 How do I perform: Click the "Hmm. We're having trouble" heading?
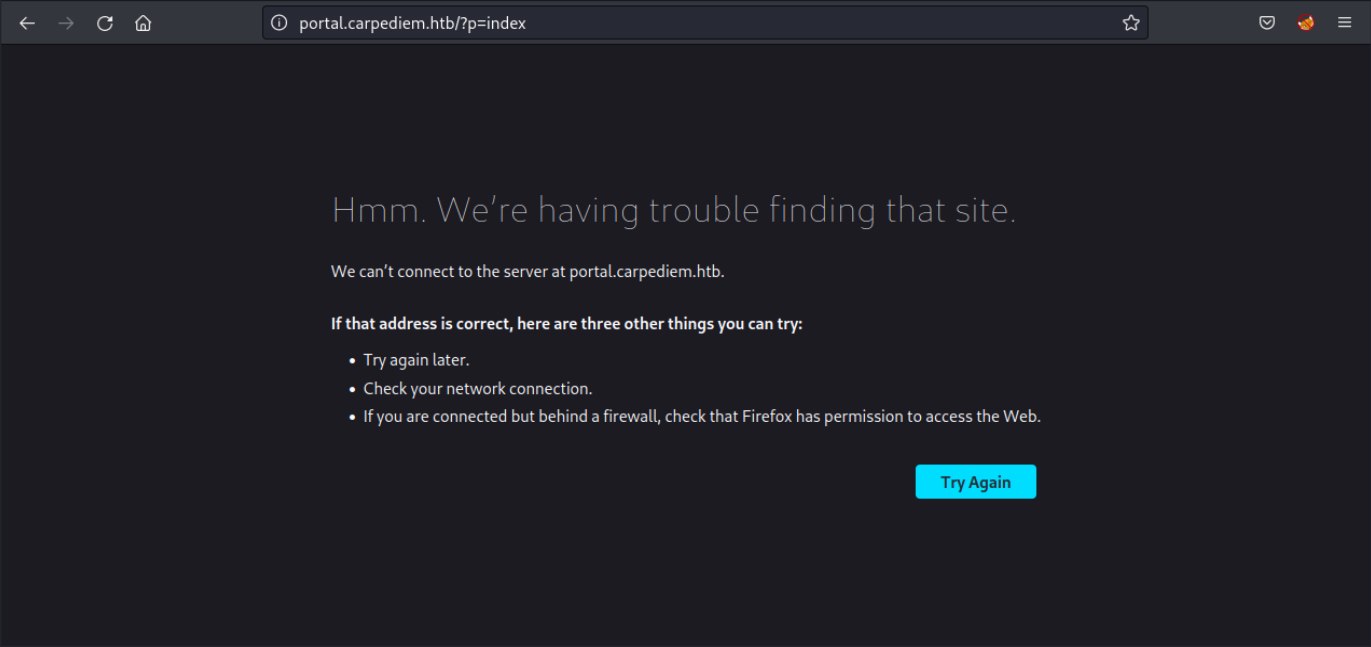pyautogui.click(x=673, y=210)
